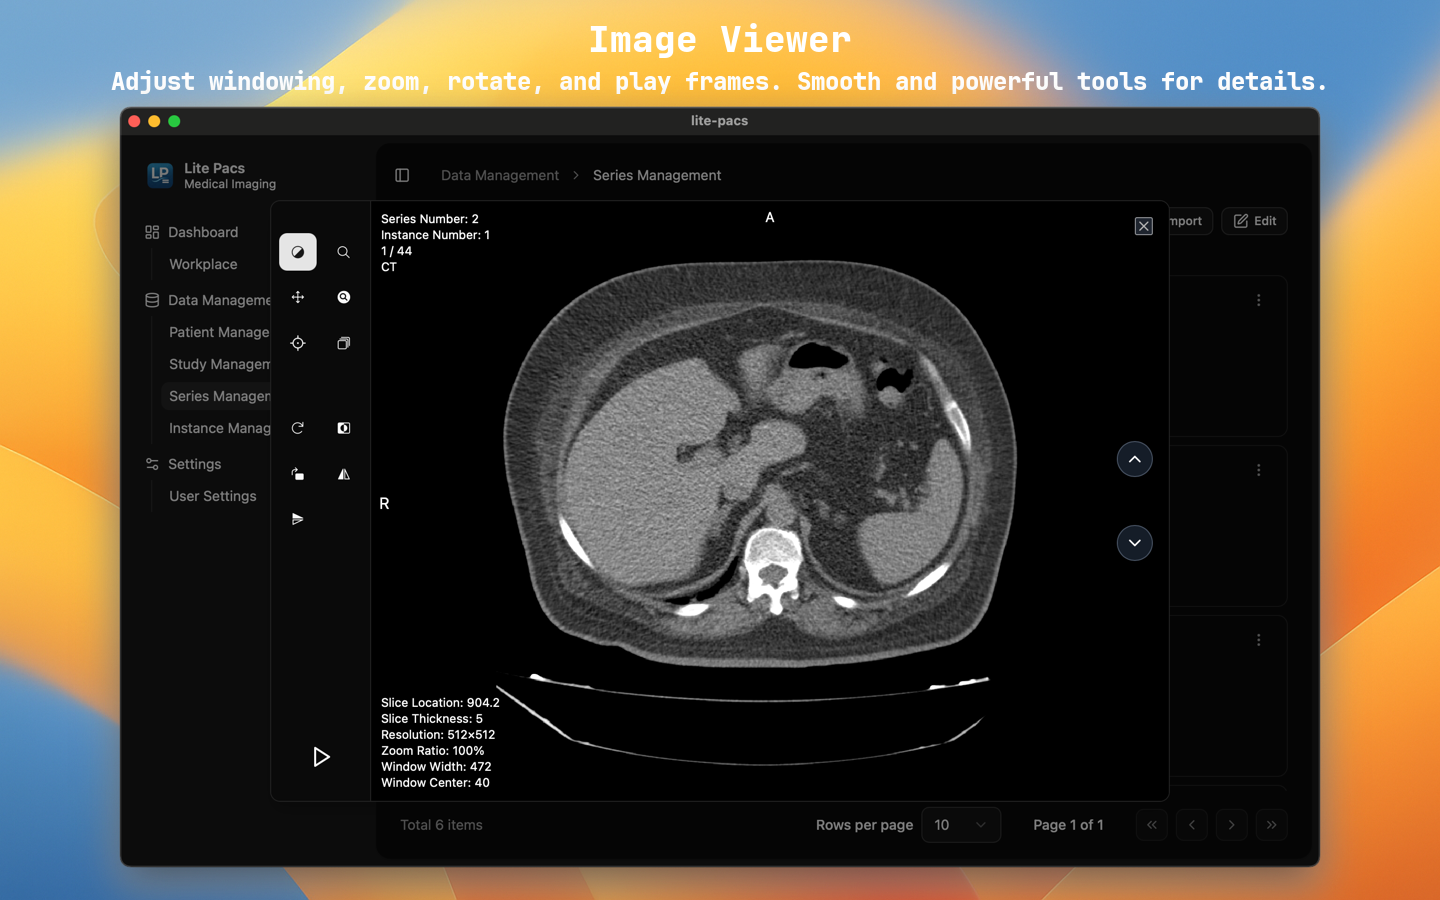This screenshot has height=900, width=1440.
Task: Click the Series Management breadcrumb
Action: [657, 175]
